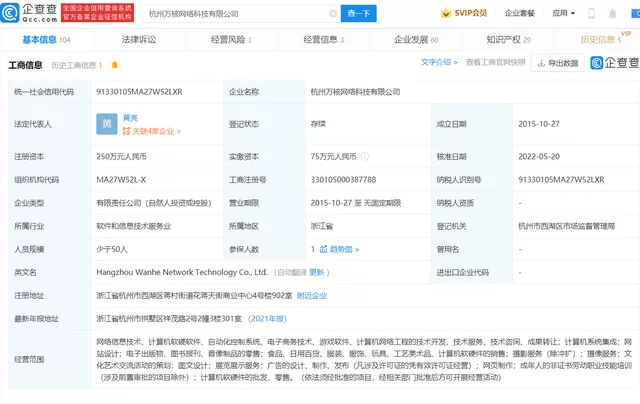Switch to the 基本信息 tab
The image size is (640, 404).
point(46,40)
